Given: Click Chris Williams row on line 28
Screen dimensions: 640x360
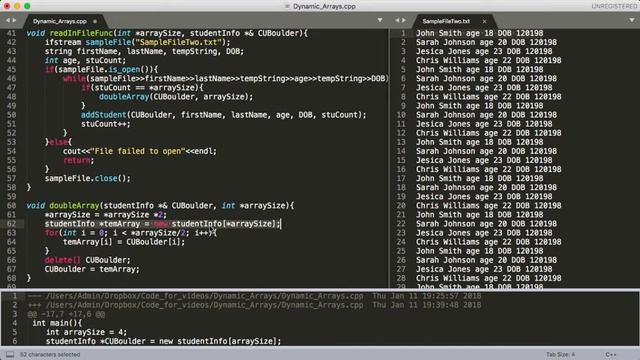Looking at the screenshot, I should 489,278.
